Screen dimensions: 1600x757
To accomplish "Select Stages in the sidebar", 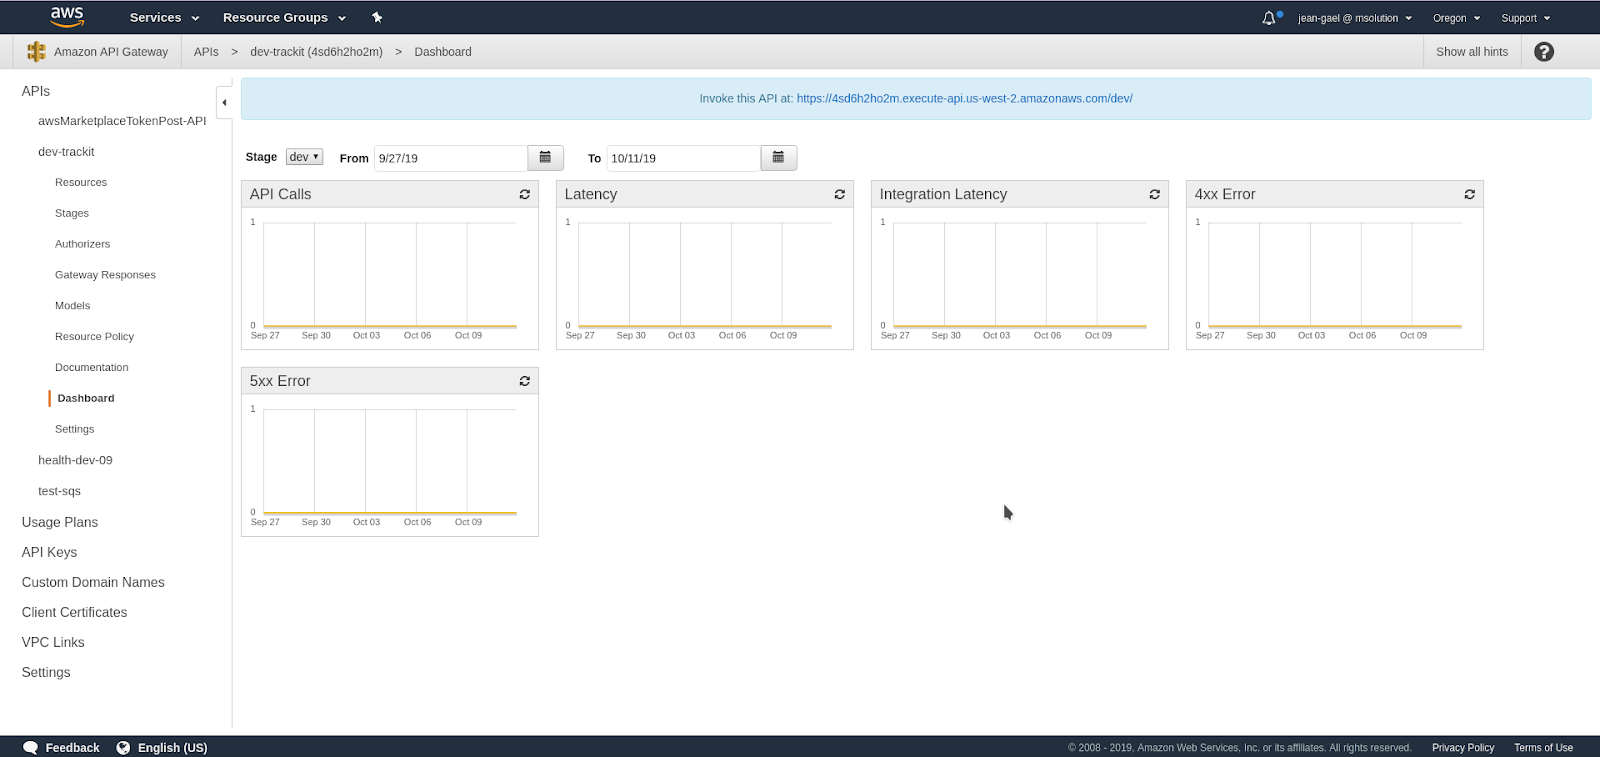I will coord(72,213).
